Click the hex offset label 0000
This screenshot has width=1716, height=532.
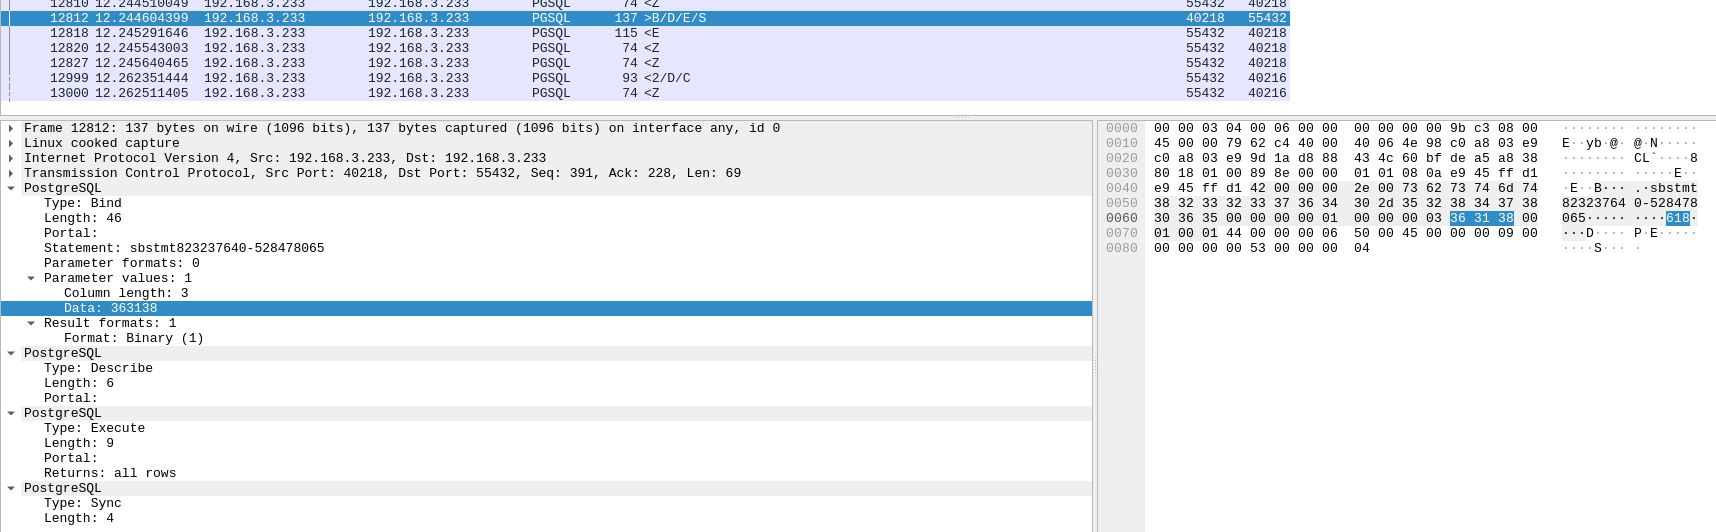[1122, 128]
